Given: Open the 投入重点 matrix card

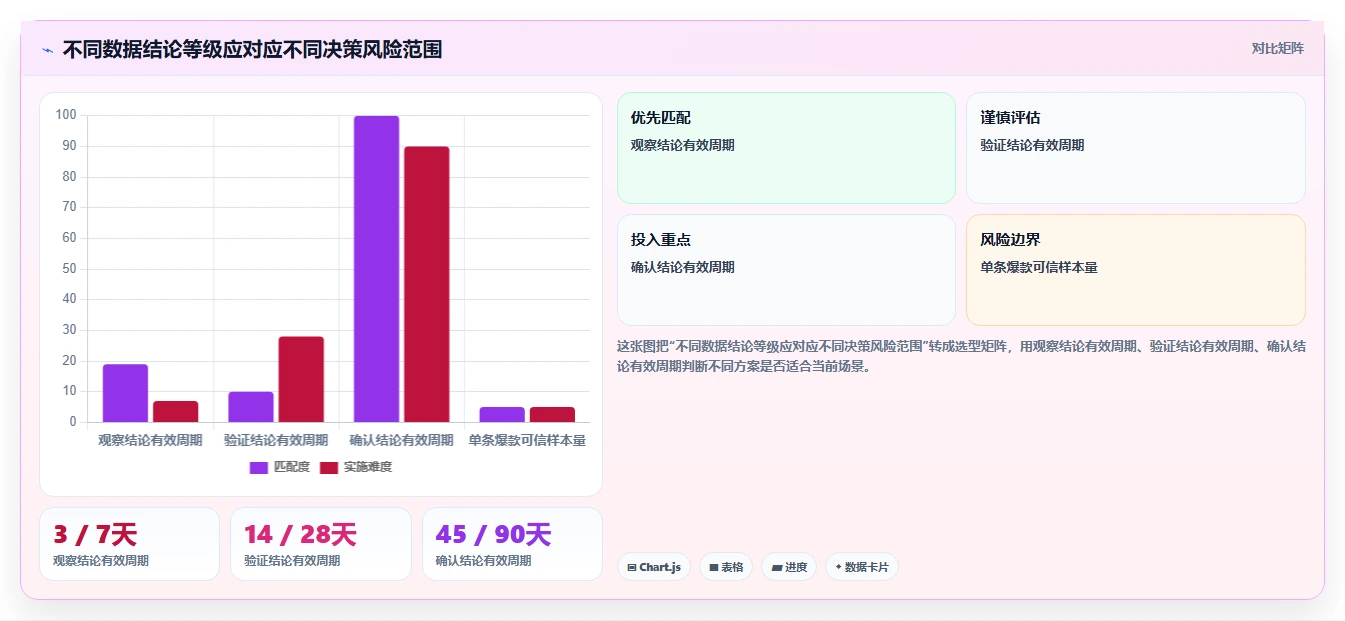Looking at the screenshot, I should click(786, 270).
